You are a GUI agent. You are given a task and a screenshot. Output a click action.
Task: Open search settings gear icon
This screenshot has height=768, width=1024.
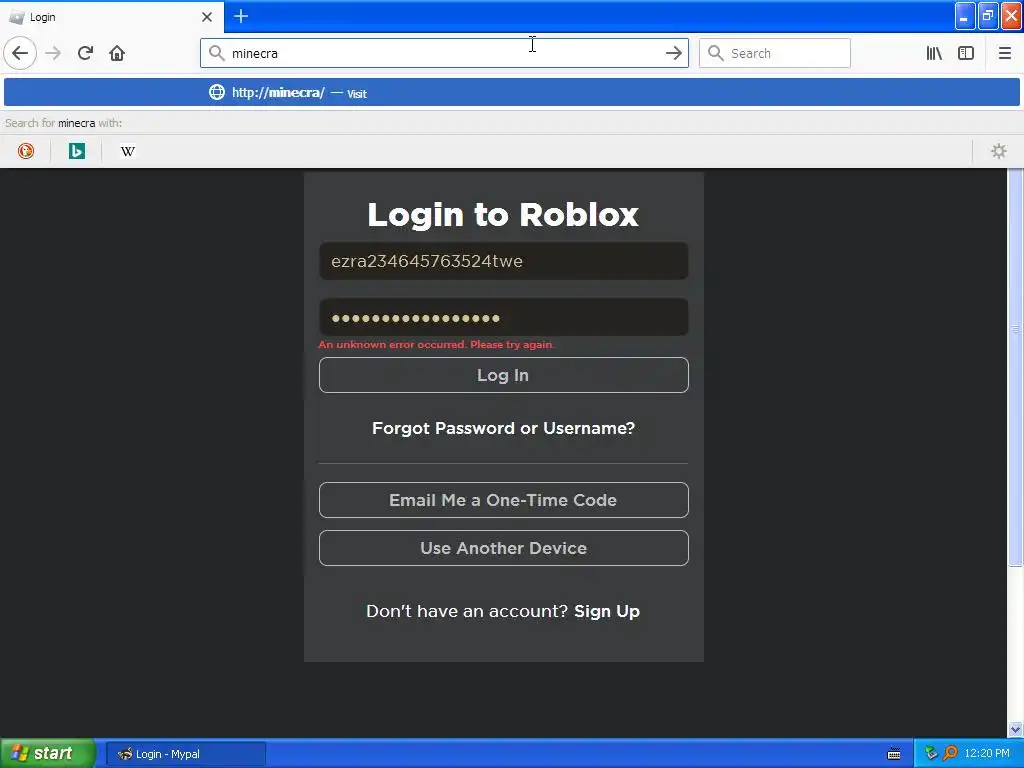pyautogui.click(x=999, y=152)
